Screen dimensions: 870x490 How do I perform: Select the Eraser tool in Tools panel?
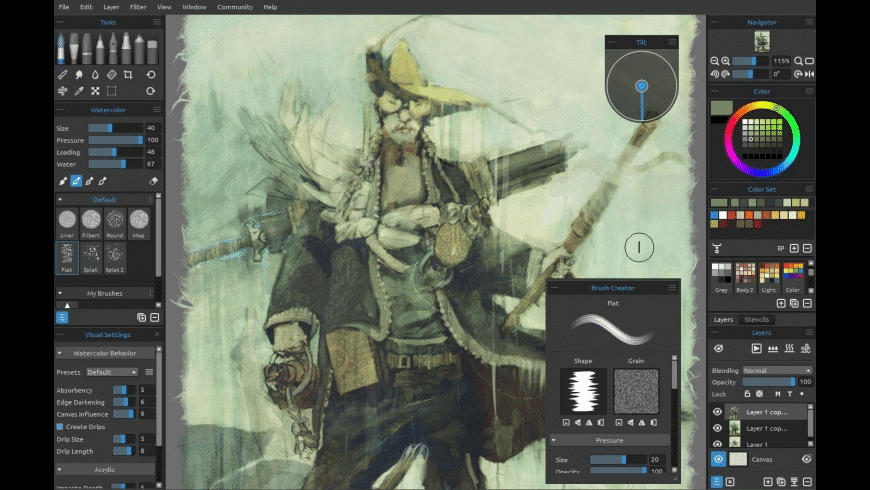coord(152,50)
